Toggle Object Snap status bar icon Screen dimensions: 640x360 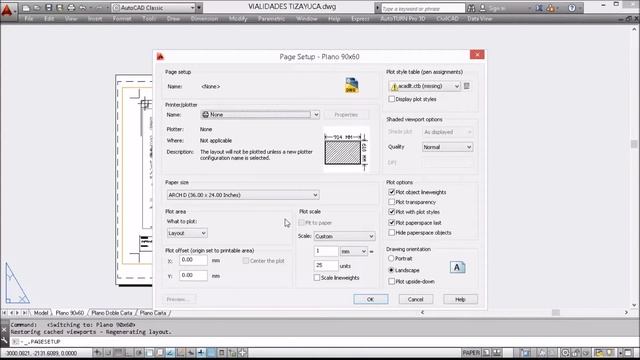[149, 353]
